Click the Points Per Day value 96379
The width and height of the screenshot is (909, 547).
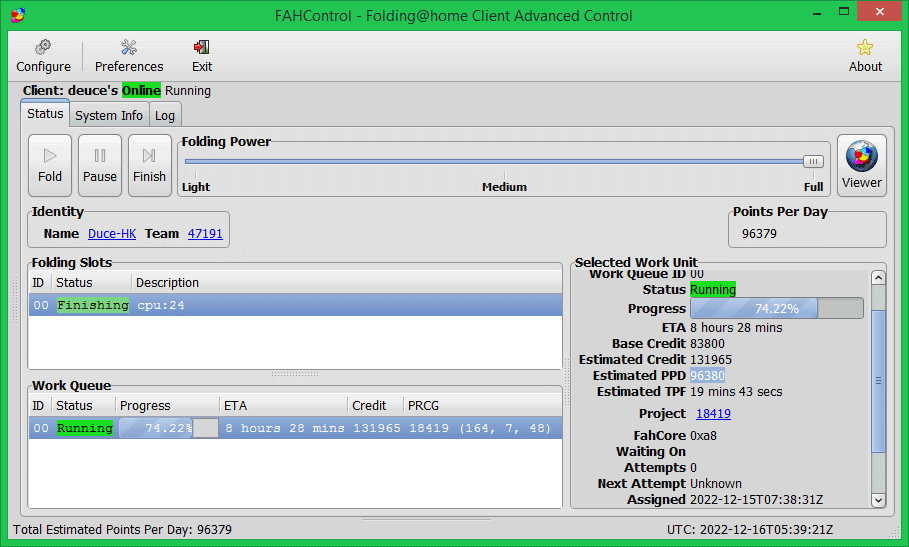[759, 234]
